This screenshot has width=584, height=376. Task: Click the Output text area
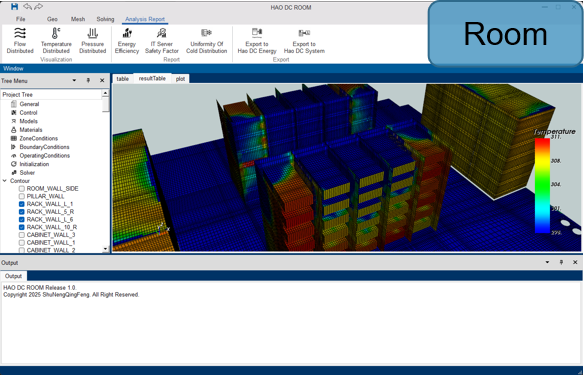[291, 322]
